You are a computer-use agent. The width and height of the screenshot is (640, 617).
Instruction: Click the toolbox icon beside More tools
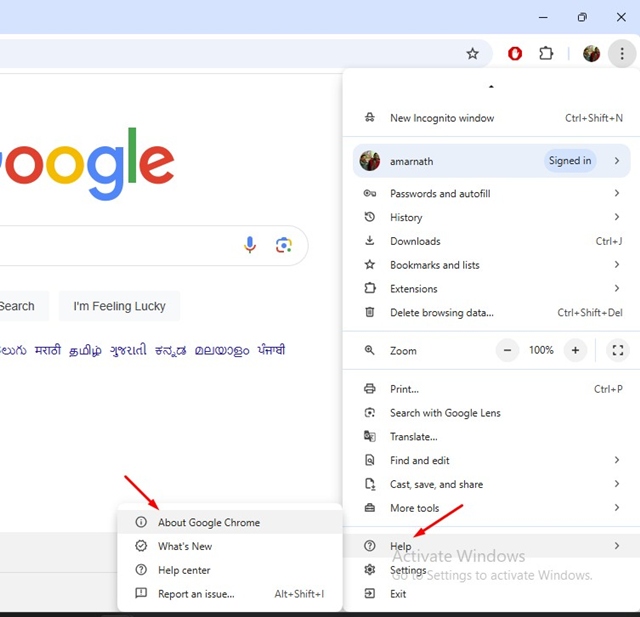[370, 508]
